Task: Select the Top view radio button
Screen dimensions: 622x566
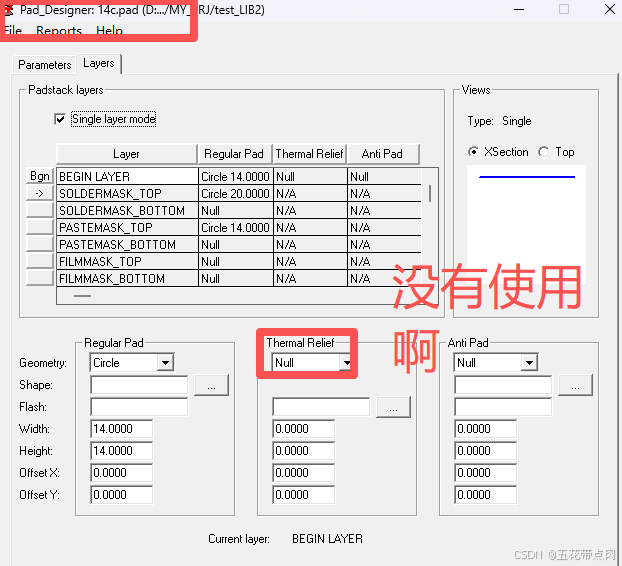Action: point(544,152)
